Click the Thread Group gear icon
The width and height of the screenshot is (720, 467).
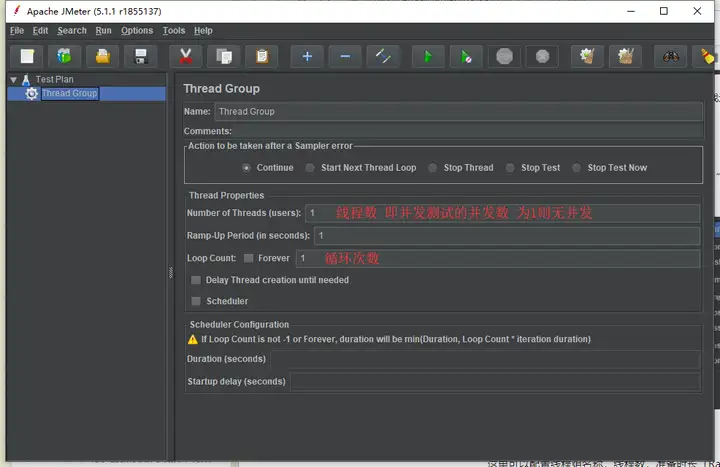31,94
